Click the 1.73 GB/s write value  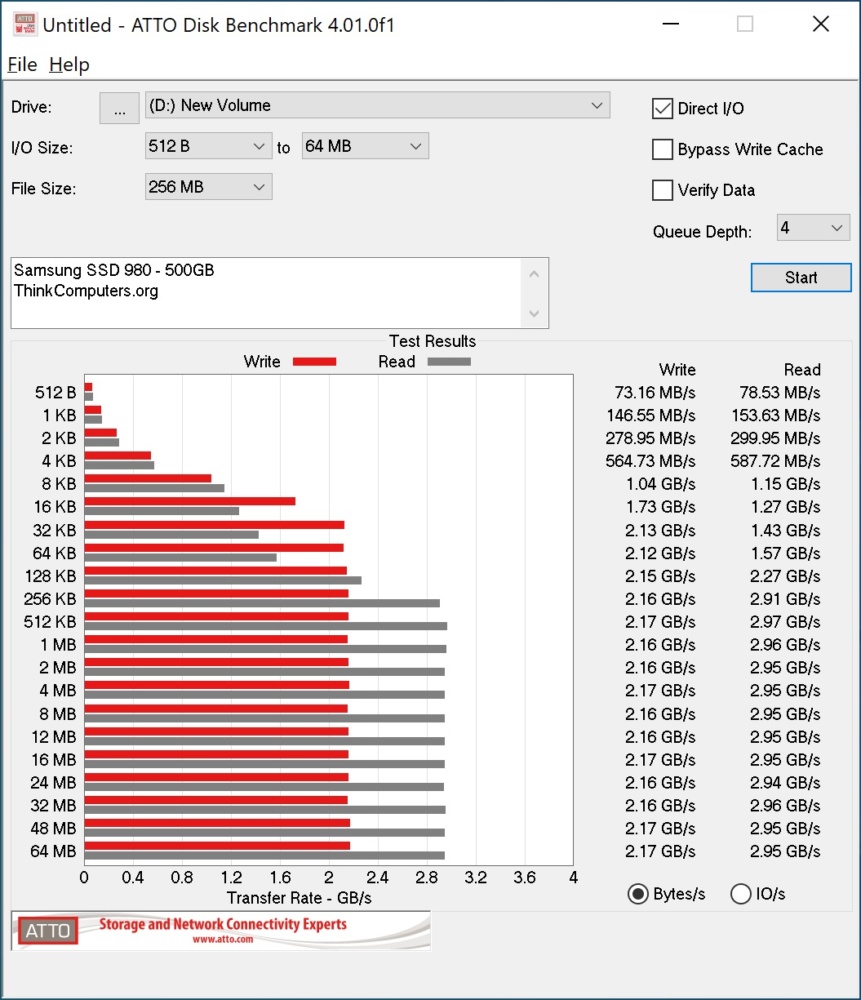(x=660, y=507)
